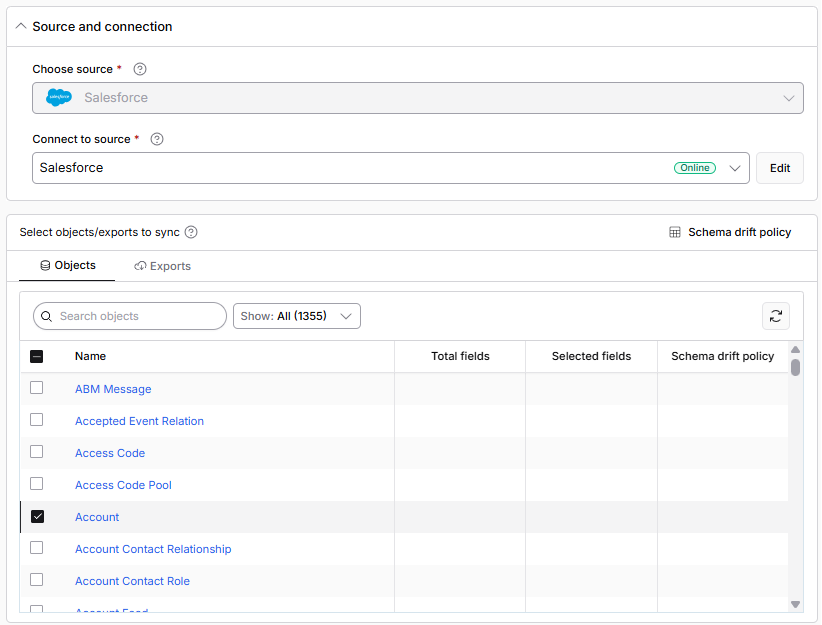Toggle the select-all header checkbox

37,357
